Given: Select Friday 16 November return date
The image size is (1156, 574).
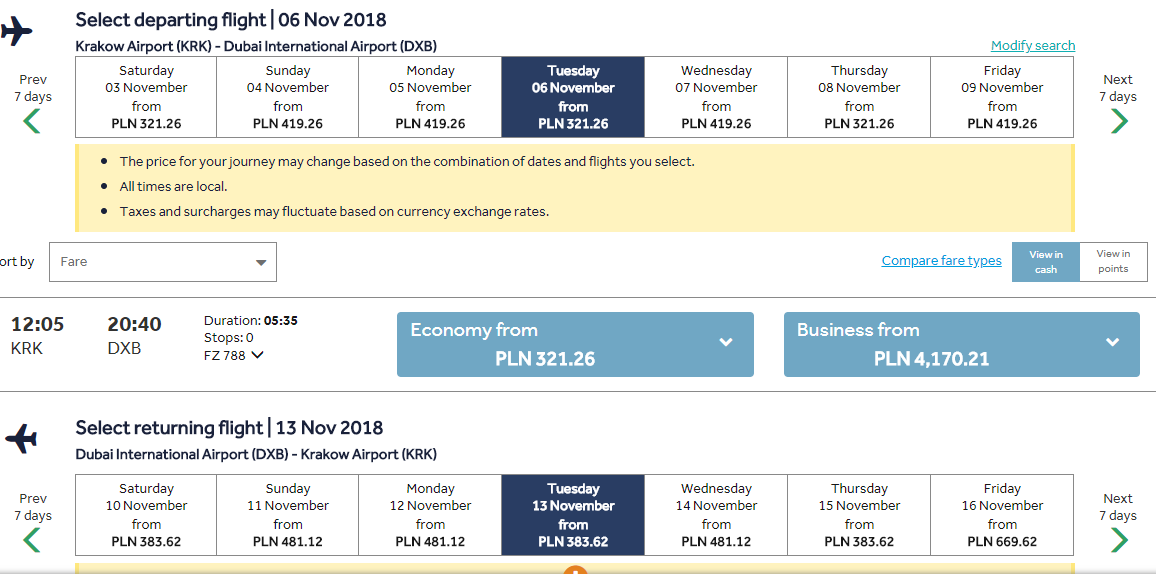Looking at the screenshot, I should pos(1002,515).
